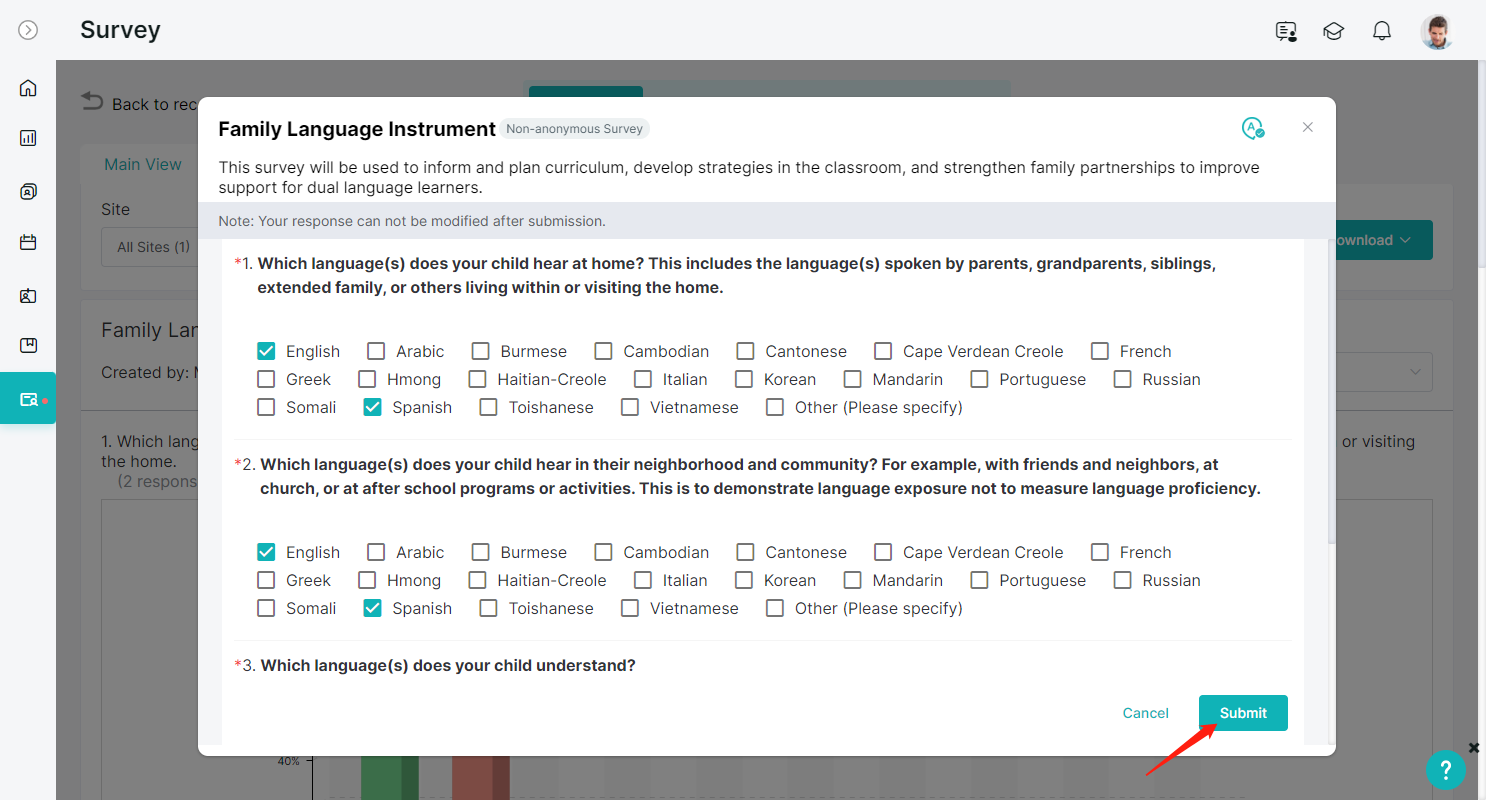Open the All Sites dropdown
The height and width of the screenshot is (800, 1486).
[x=150, y=247]
